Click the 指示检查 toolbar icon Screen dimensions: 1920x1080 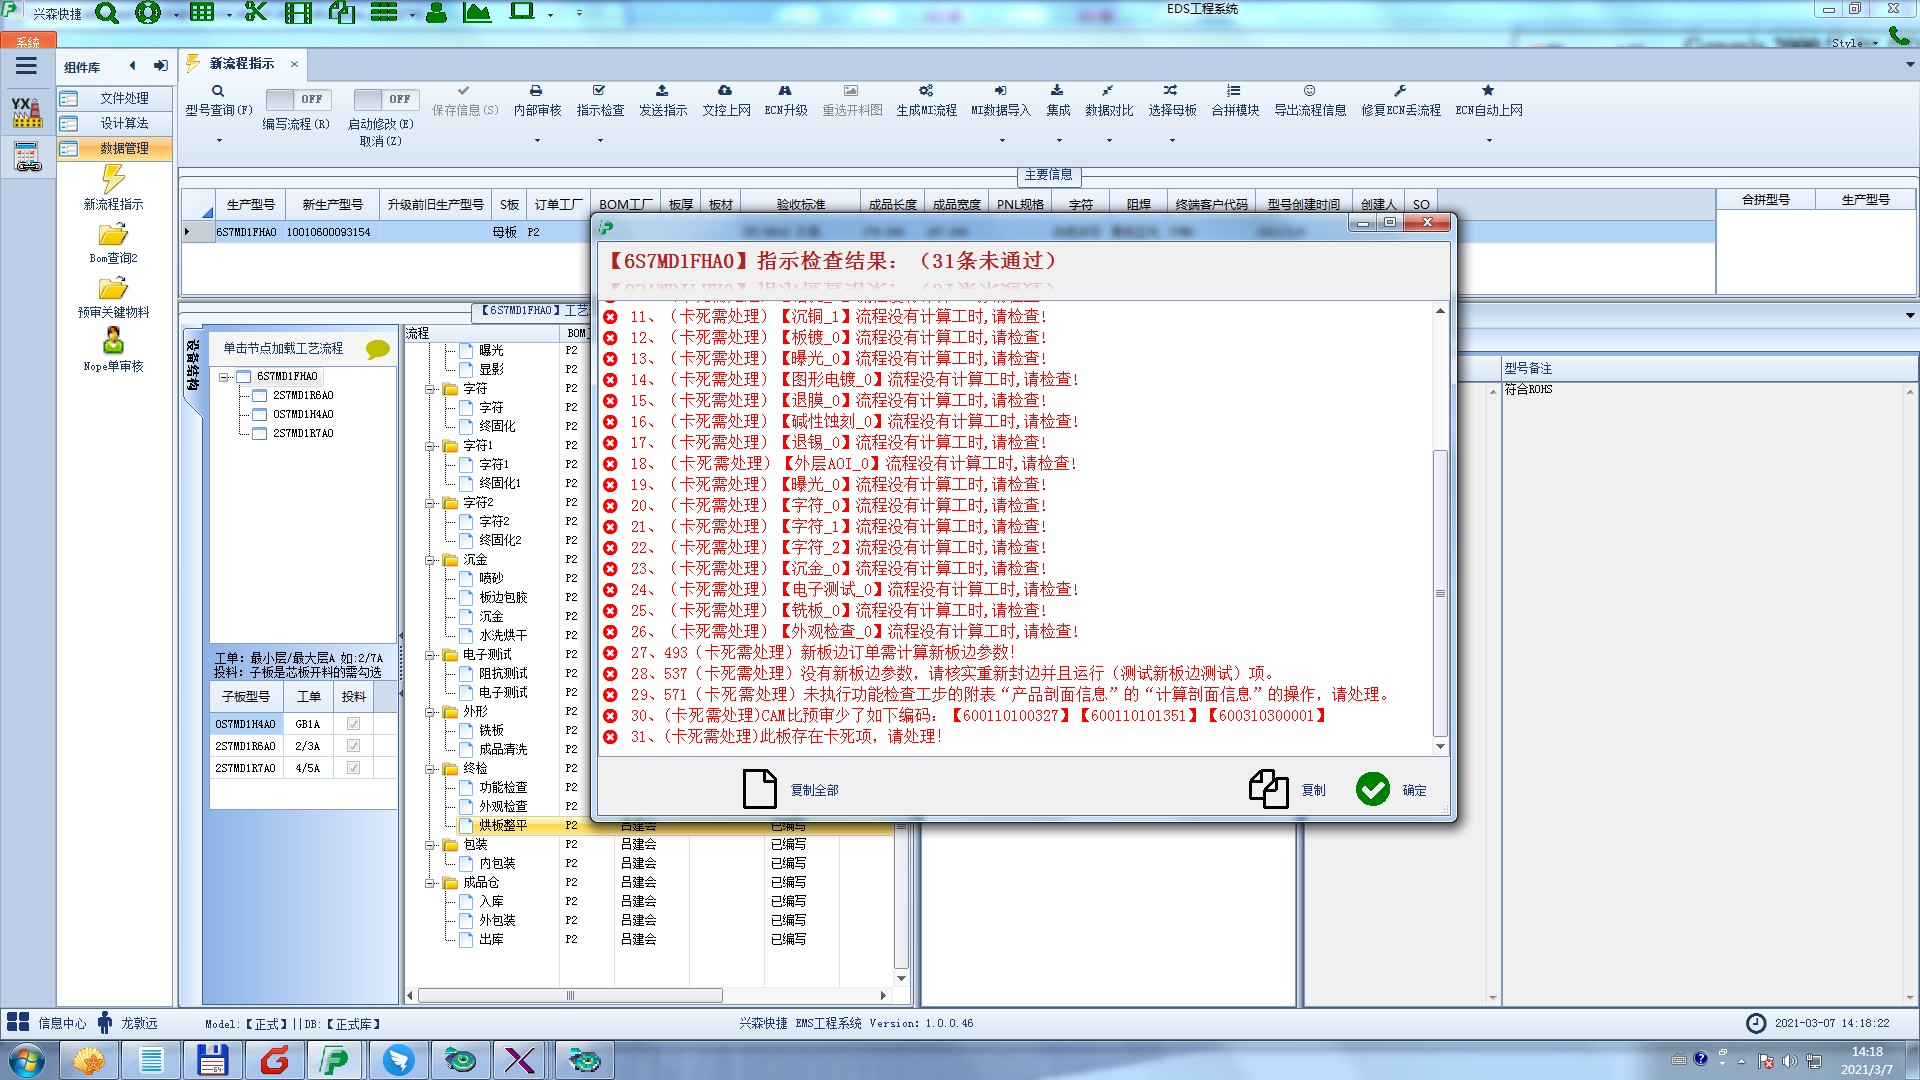click(599, 91)
